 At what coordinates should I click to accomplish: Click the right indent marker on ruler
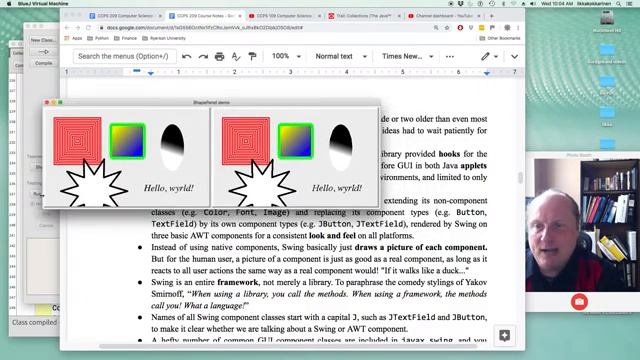pos(487,73)
